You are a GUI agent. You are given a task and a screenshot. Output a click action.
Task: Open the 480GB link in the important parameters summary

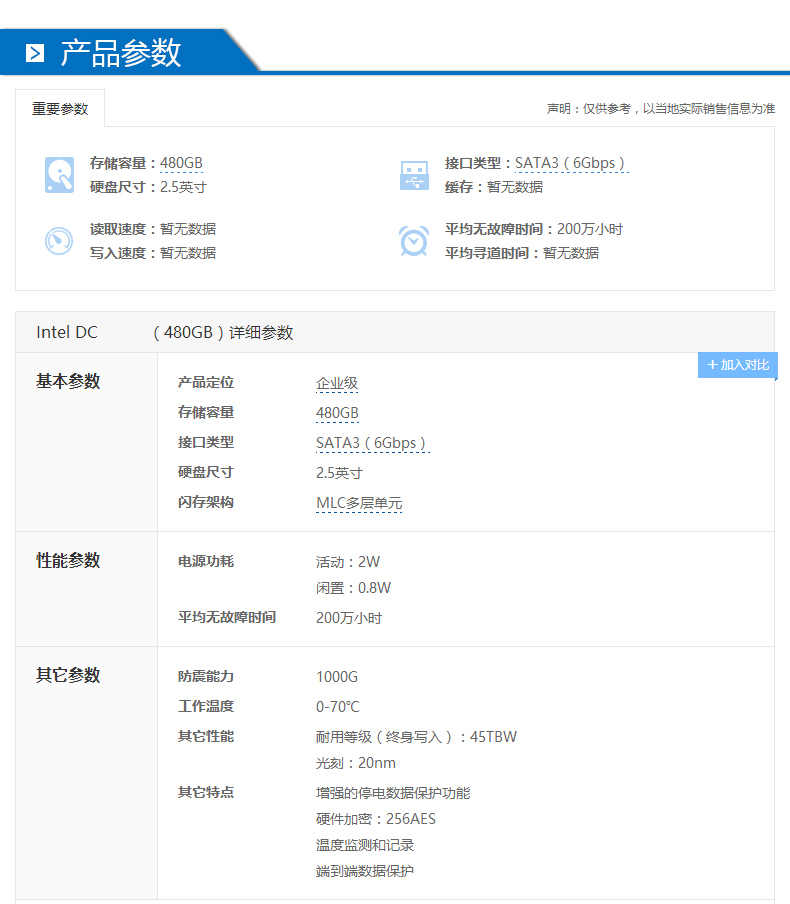pyautogui.click(x=181, y=163)
